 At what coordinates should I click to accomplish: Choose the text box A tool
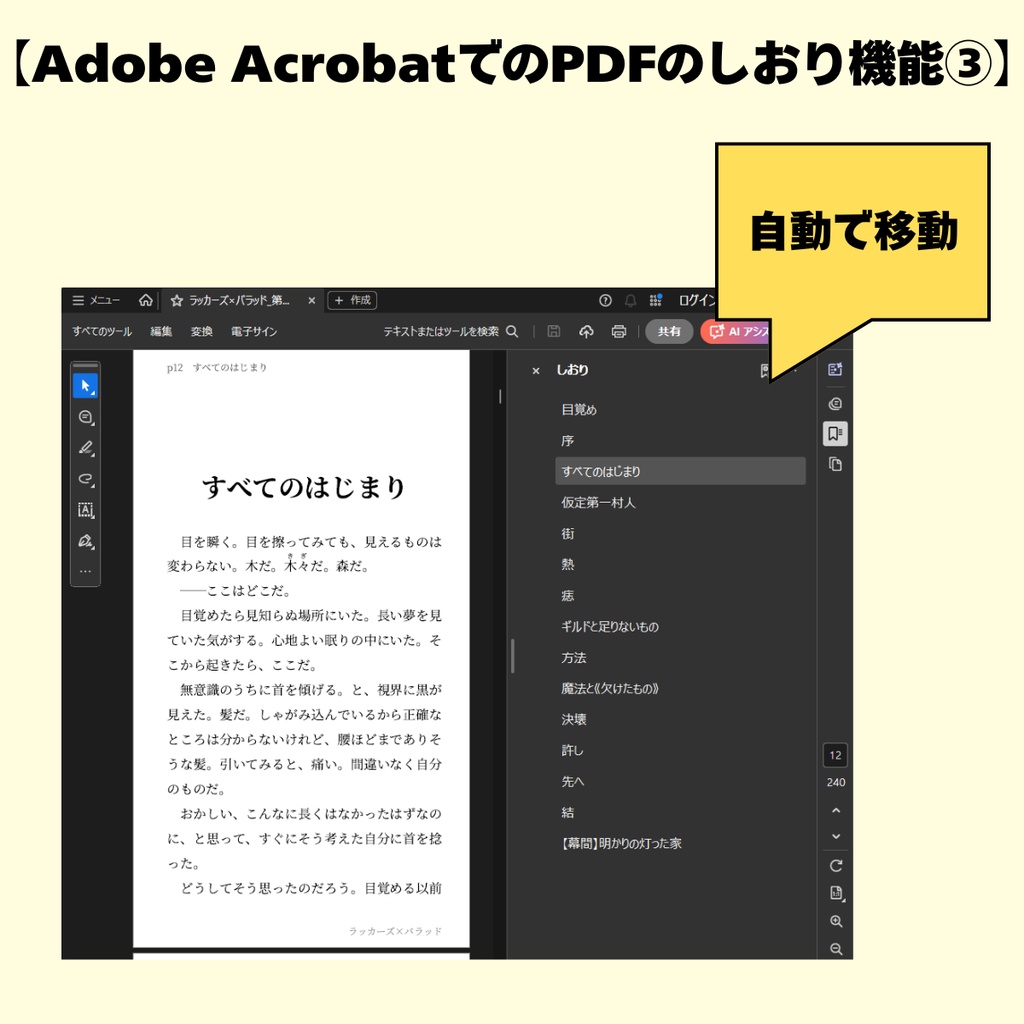86,510
